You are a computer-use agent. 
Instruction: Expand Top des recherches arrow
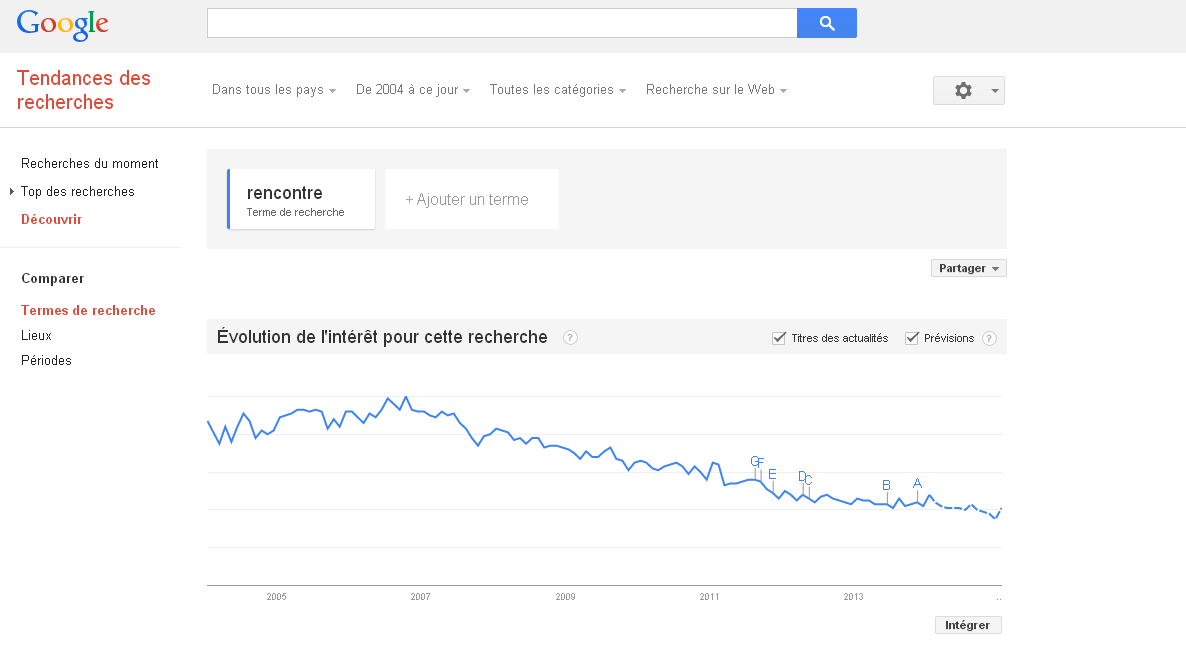coord(12,191)
